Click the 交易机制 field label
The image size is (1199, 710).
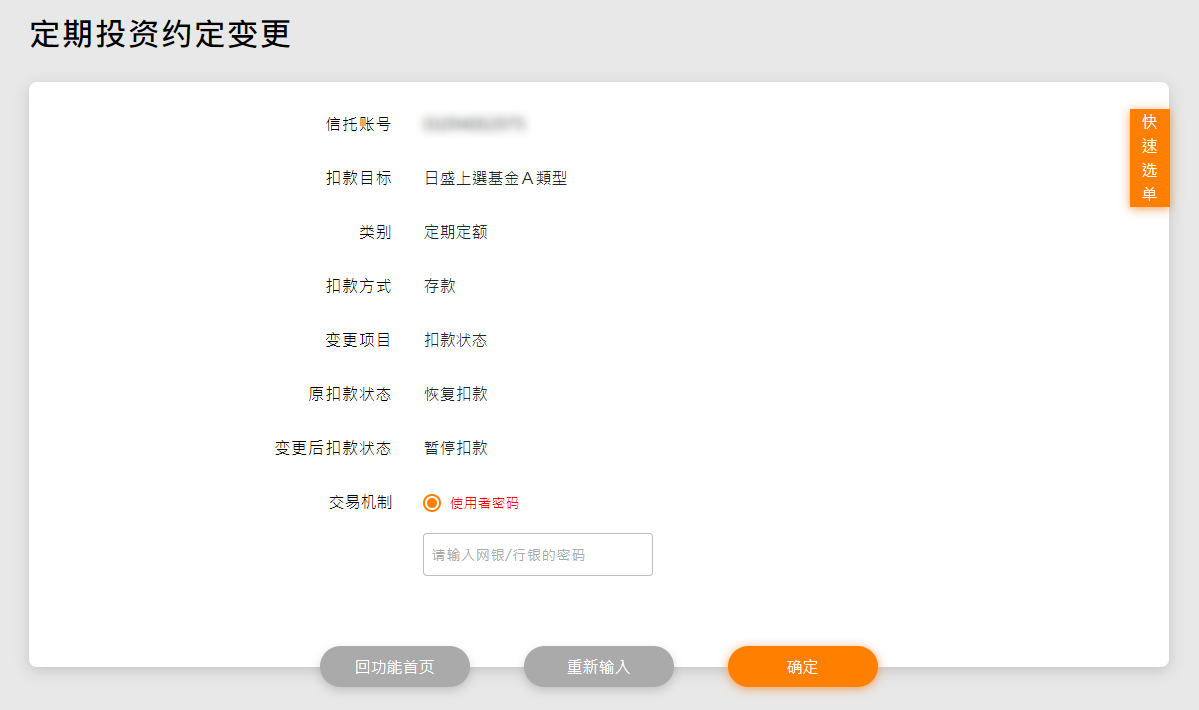click(x=360, y=502)
